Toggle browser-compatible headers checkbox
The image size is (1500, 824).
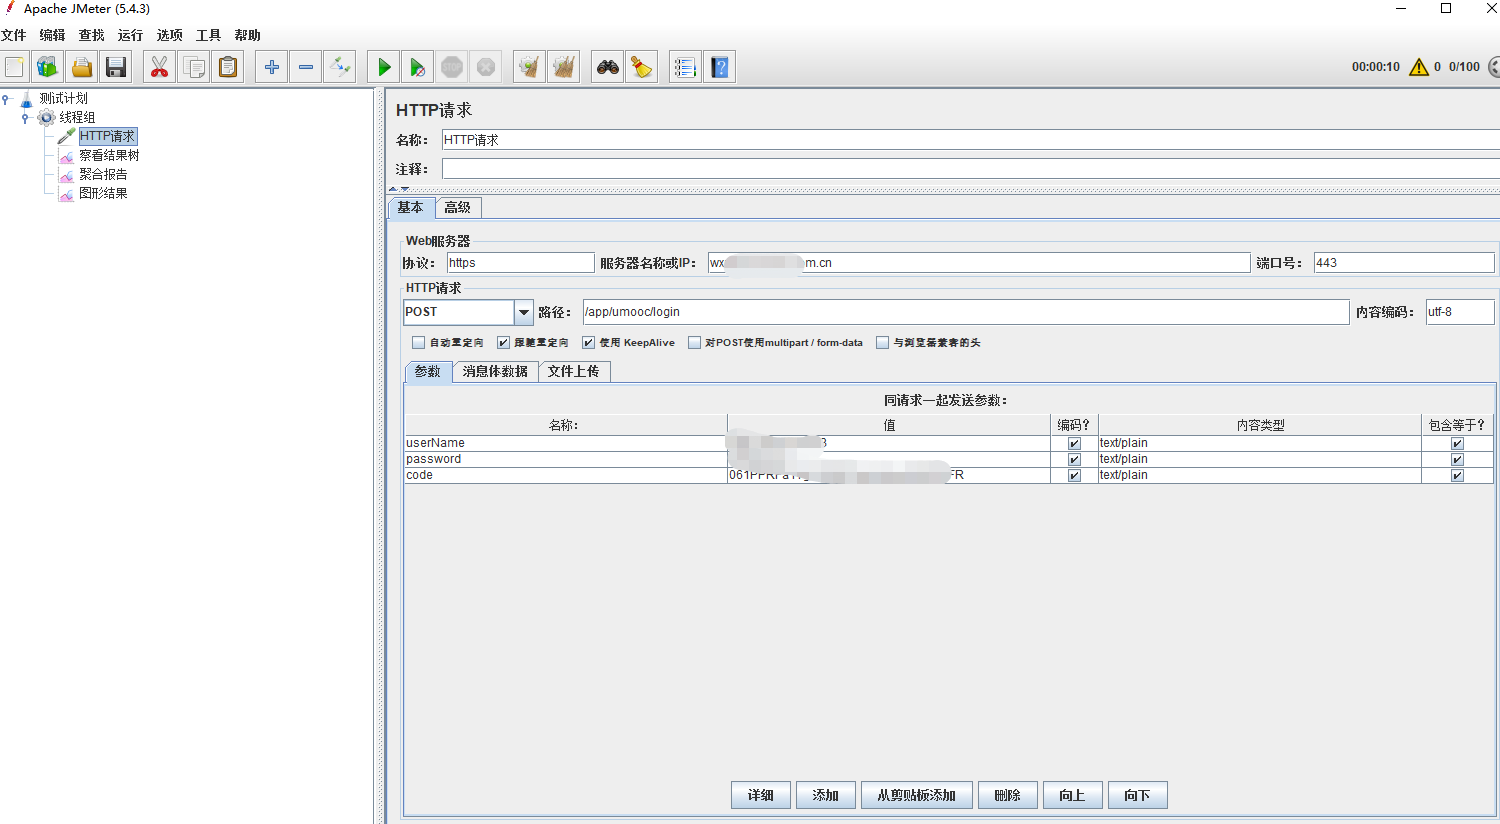882,342
